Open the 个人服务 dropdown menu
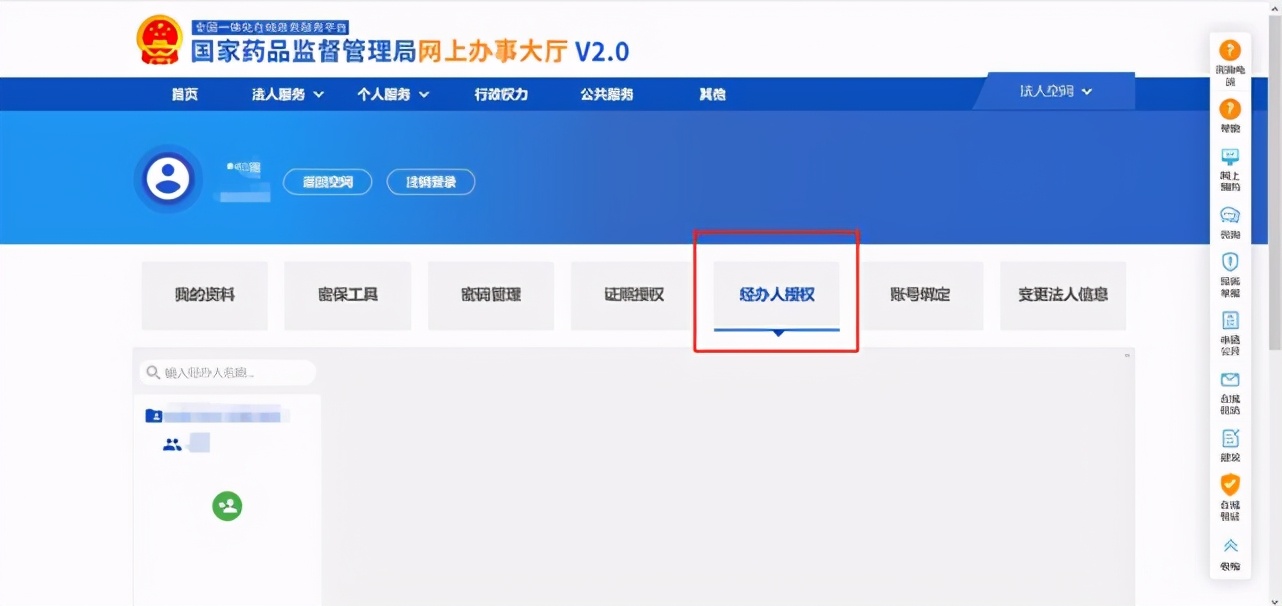 coord(393,94)
